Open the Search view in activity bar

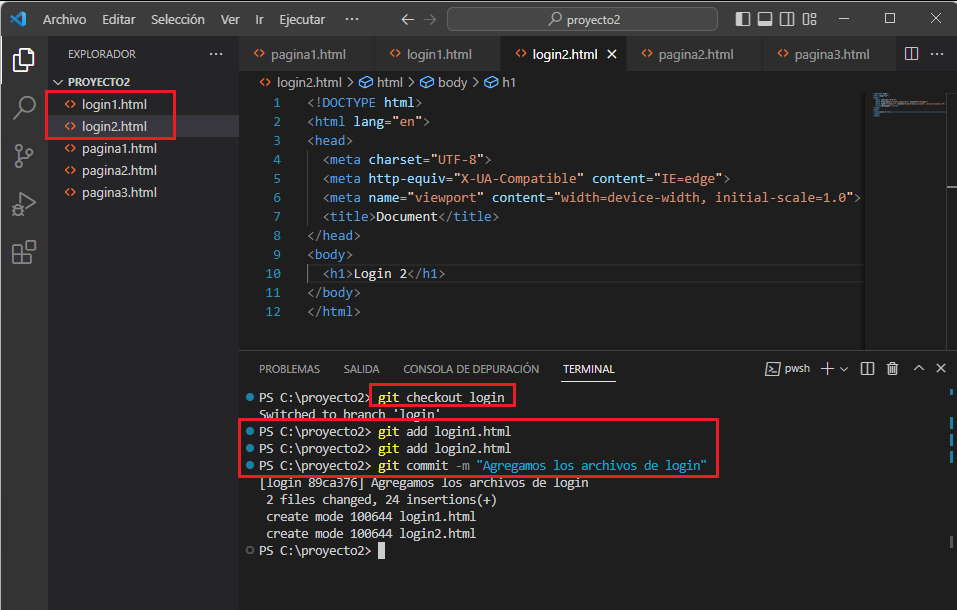click(24, 107)
